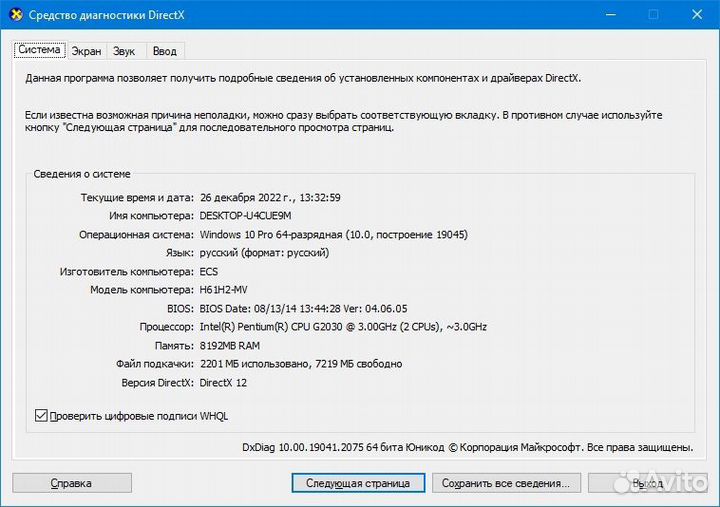Close the DirectX diagnostic window
This screenshot has height=507, width=720.
coord(697,15)
